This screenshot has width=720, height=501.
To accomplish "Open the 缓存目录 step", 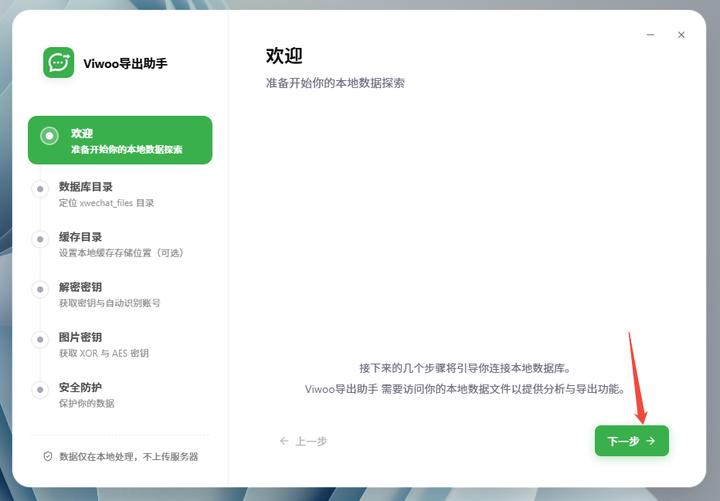I will pos(119,244).
